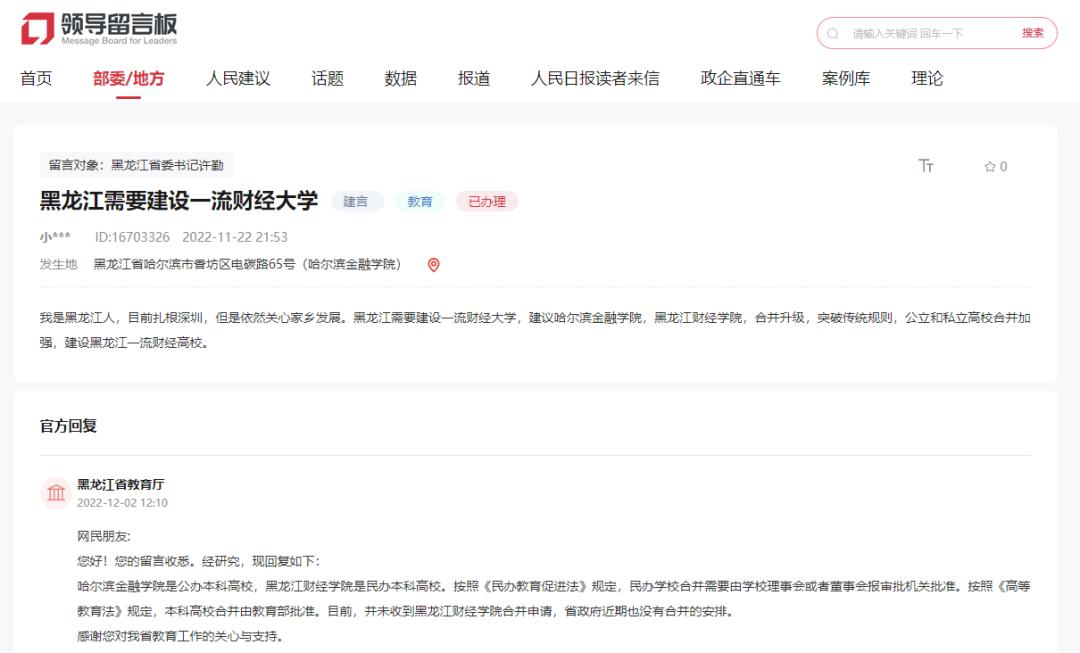The height and width of the screenshot is (653, 1080).
Task: Go to 人民建议 section
Action: coord(238,79)
